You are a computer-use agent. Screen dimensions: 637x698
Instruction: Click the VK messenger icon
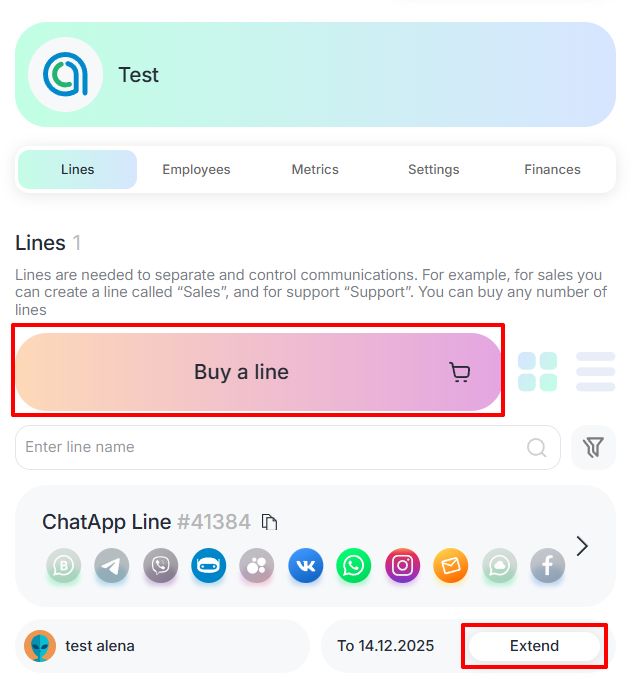306,567
